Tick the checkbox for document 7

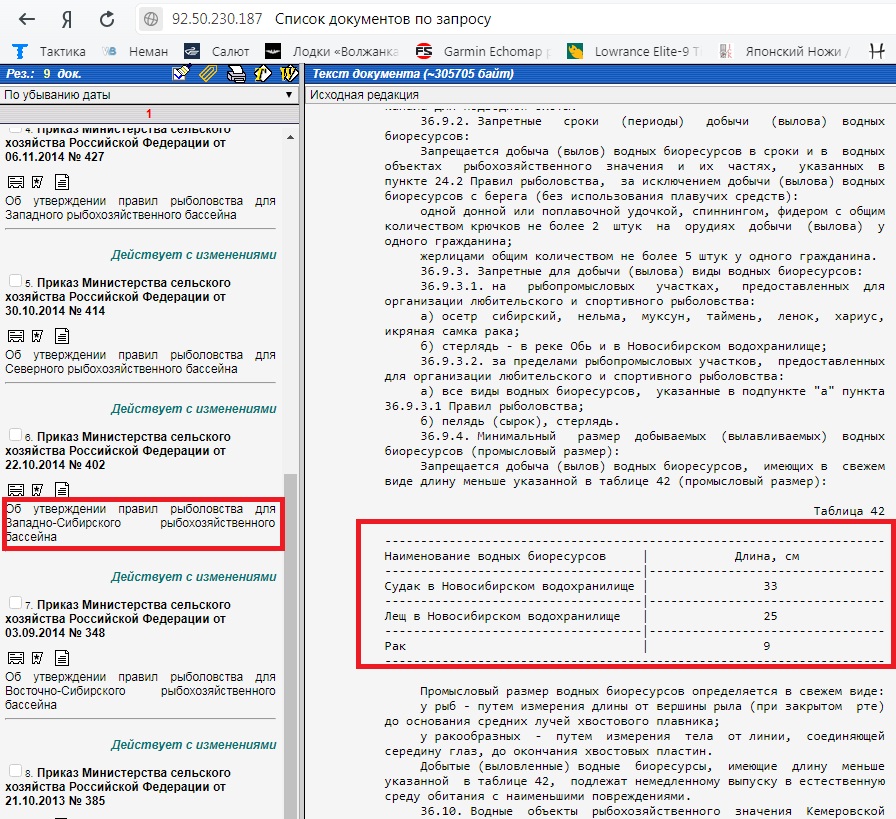click(14, 603)
